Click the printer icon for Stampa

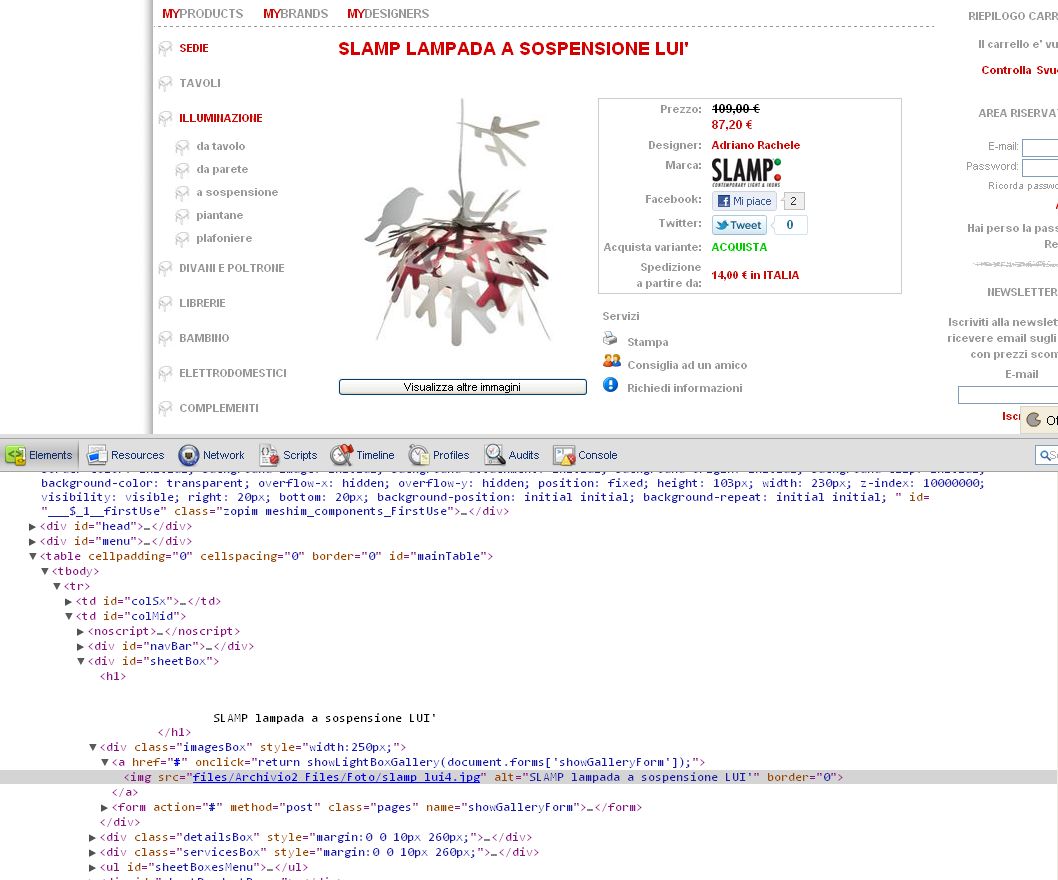point(610,338)
